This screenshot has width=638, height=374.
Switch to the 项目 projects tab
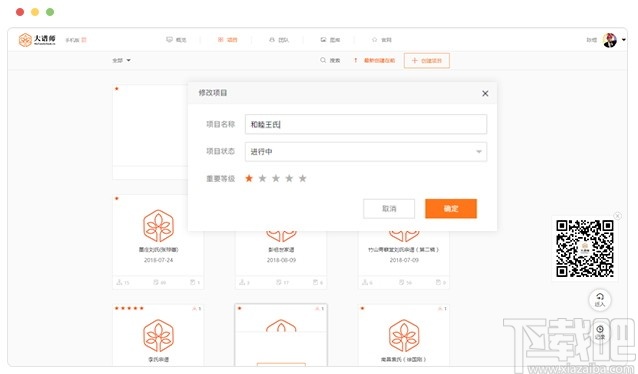227,40
